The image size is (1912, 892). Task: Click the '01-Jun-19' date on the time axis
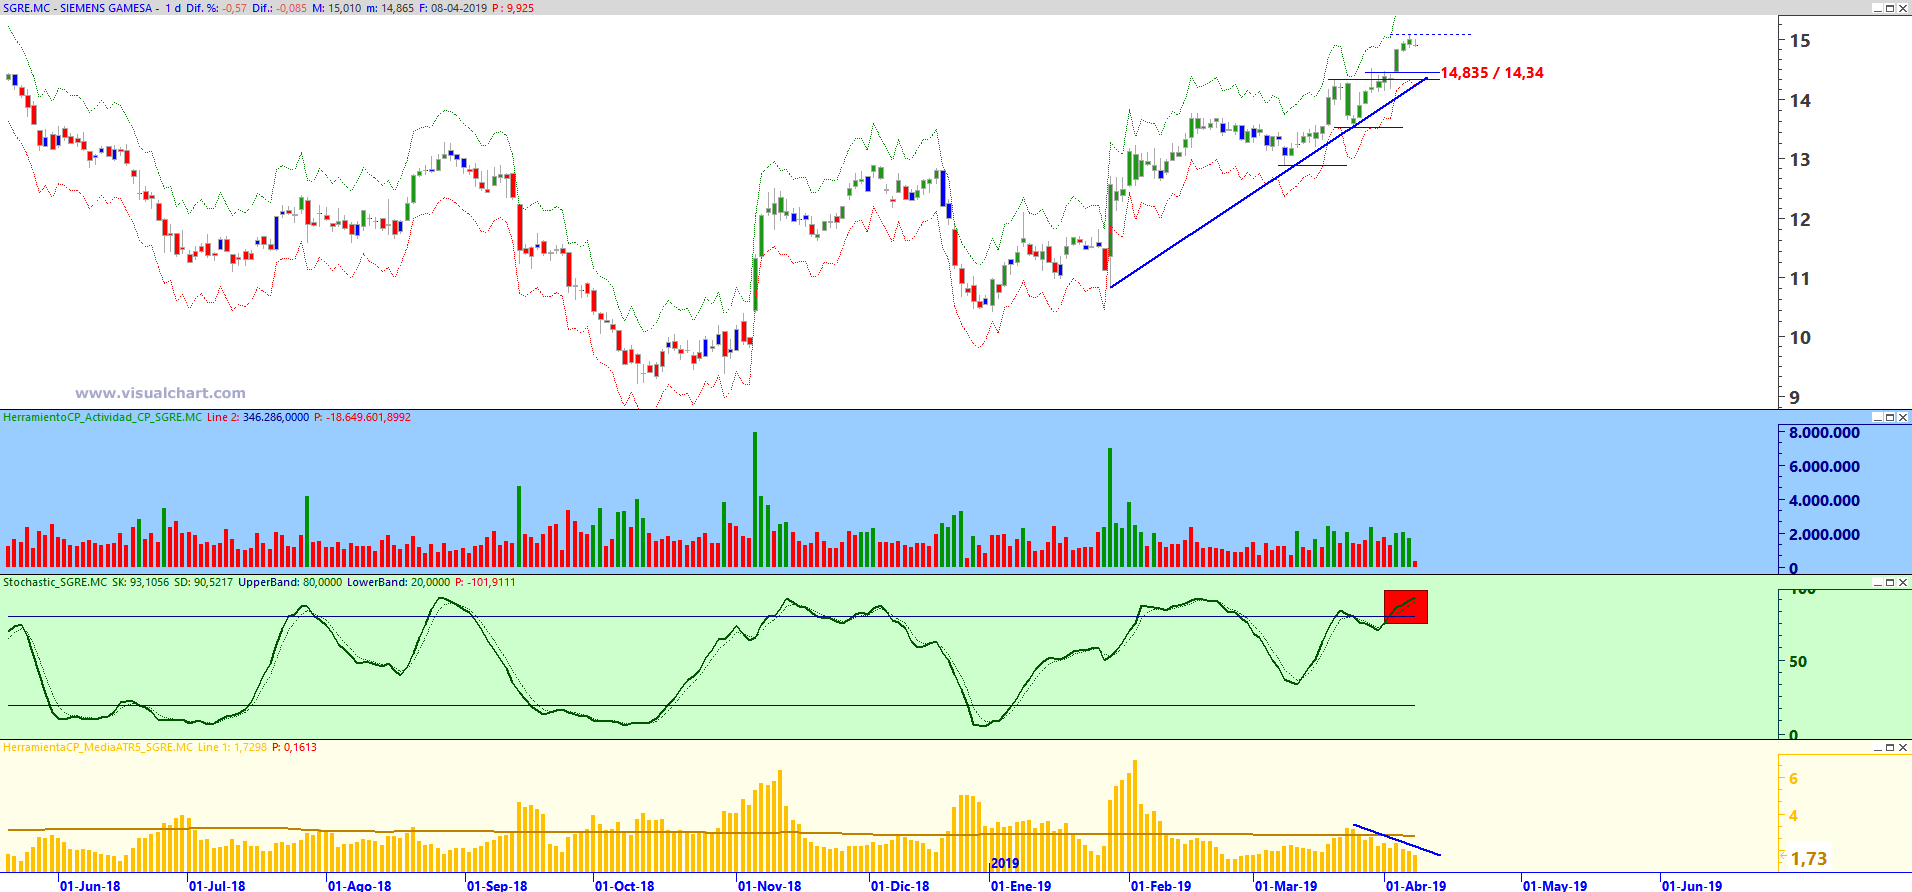[1692, 885]
